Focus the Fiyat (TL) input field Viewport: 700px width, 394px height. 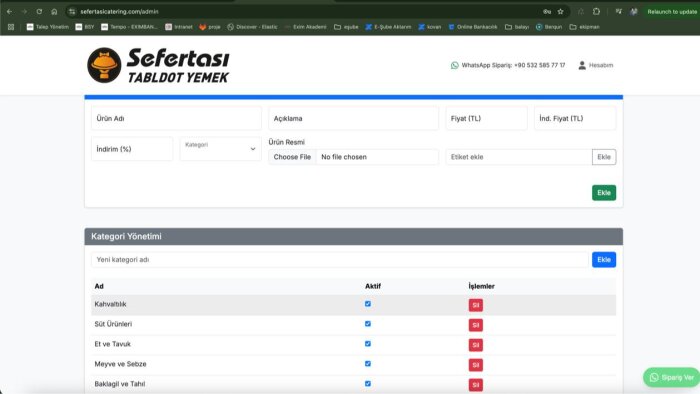tap(486, 118)
